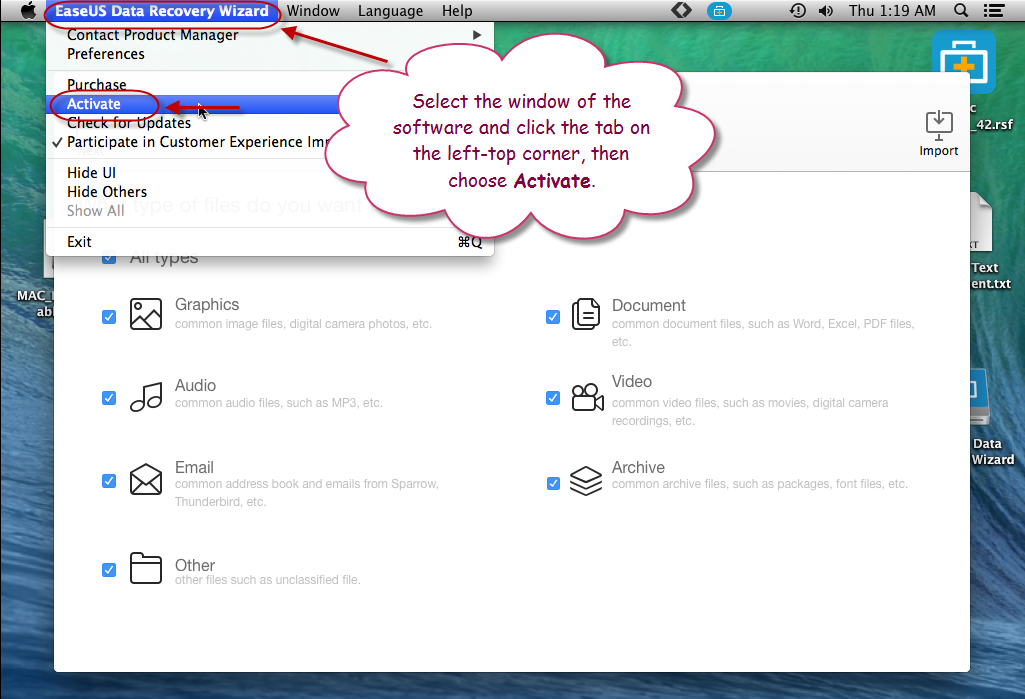1025x699 pixels.
Task: Click the Video type label
Action: (631, 381)
